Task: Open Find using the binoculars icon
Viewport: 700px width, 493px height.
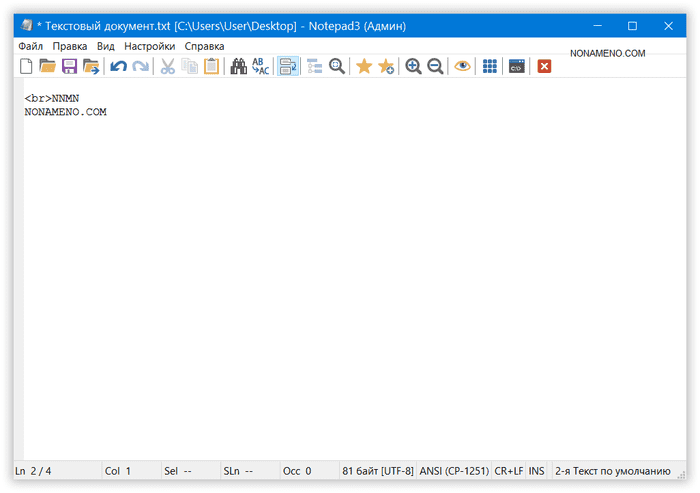Action: (x=238, y=66)
